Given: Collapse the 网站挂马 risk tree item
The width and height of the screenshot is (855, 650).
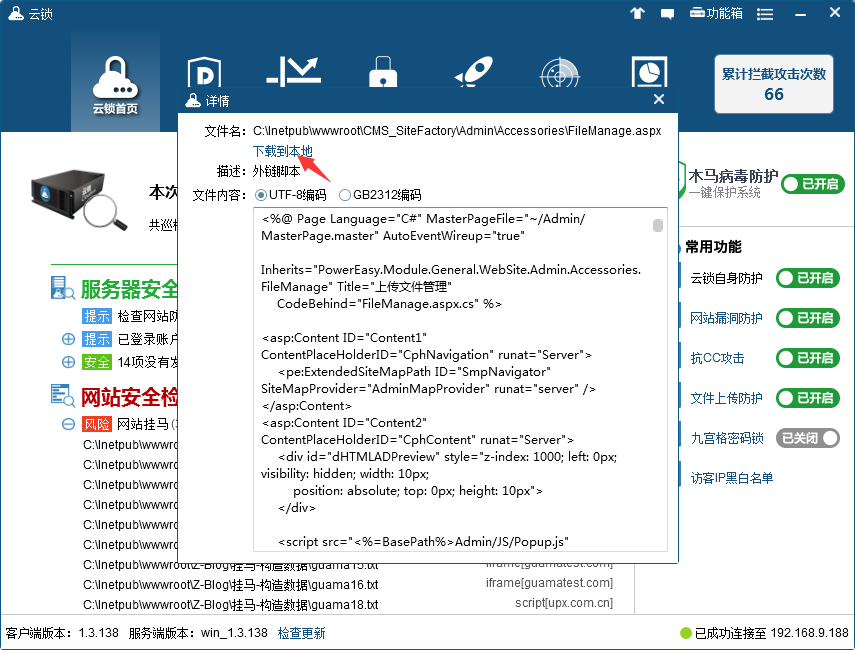Looking at the screenshot, I should point(68,424).
